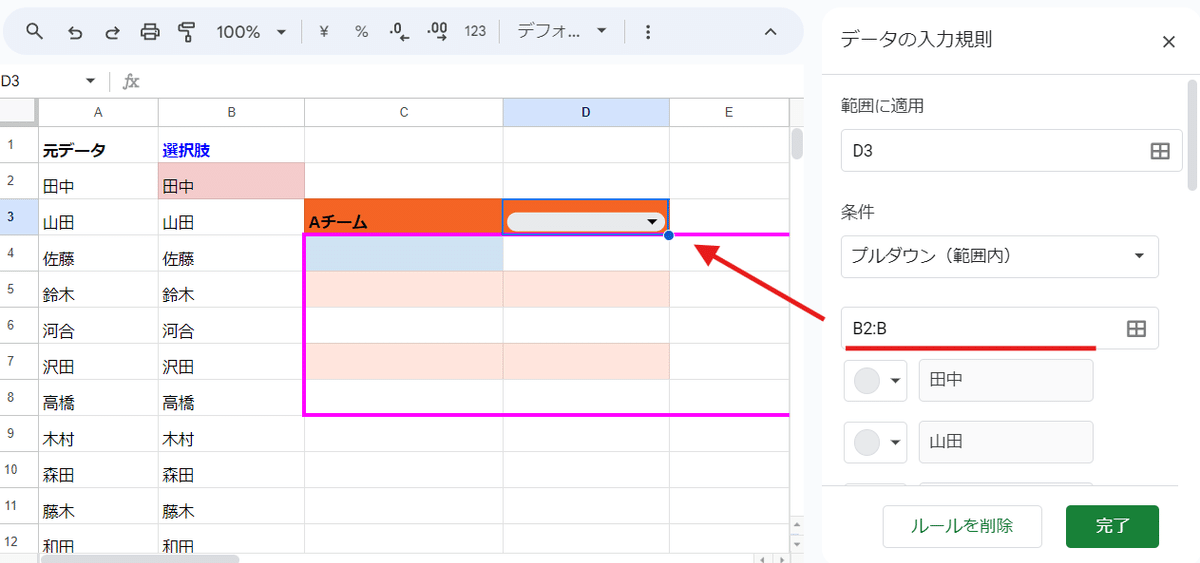
Task: Select column D header
Action: tap(586, 112)
